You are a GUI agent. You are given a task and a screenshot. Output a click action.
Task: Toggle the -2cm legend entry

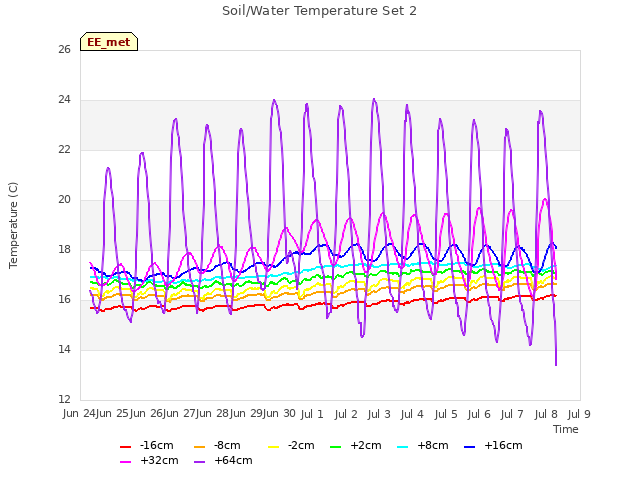coord(291,445)
